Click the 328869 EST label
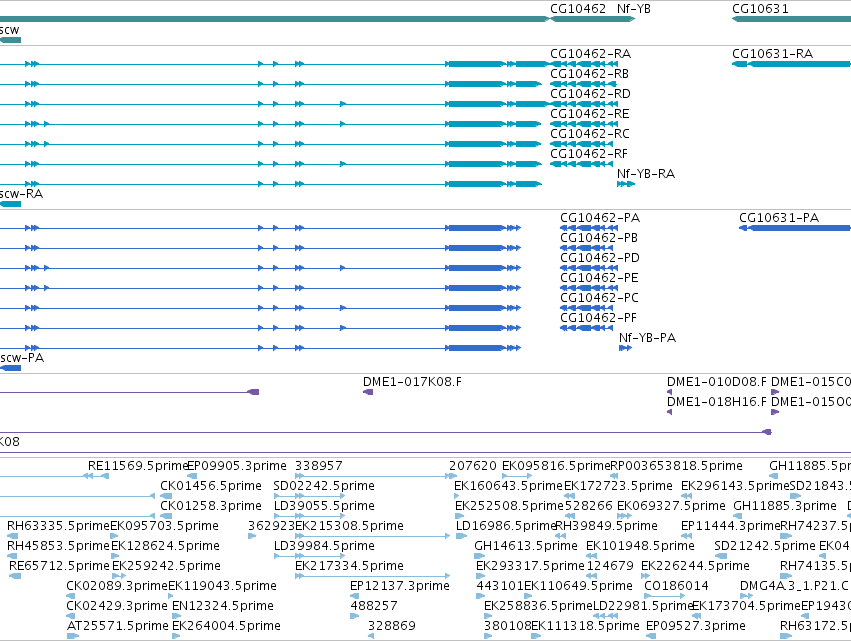The image size is (851, 641). click(x=392, y=626)
